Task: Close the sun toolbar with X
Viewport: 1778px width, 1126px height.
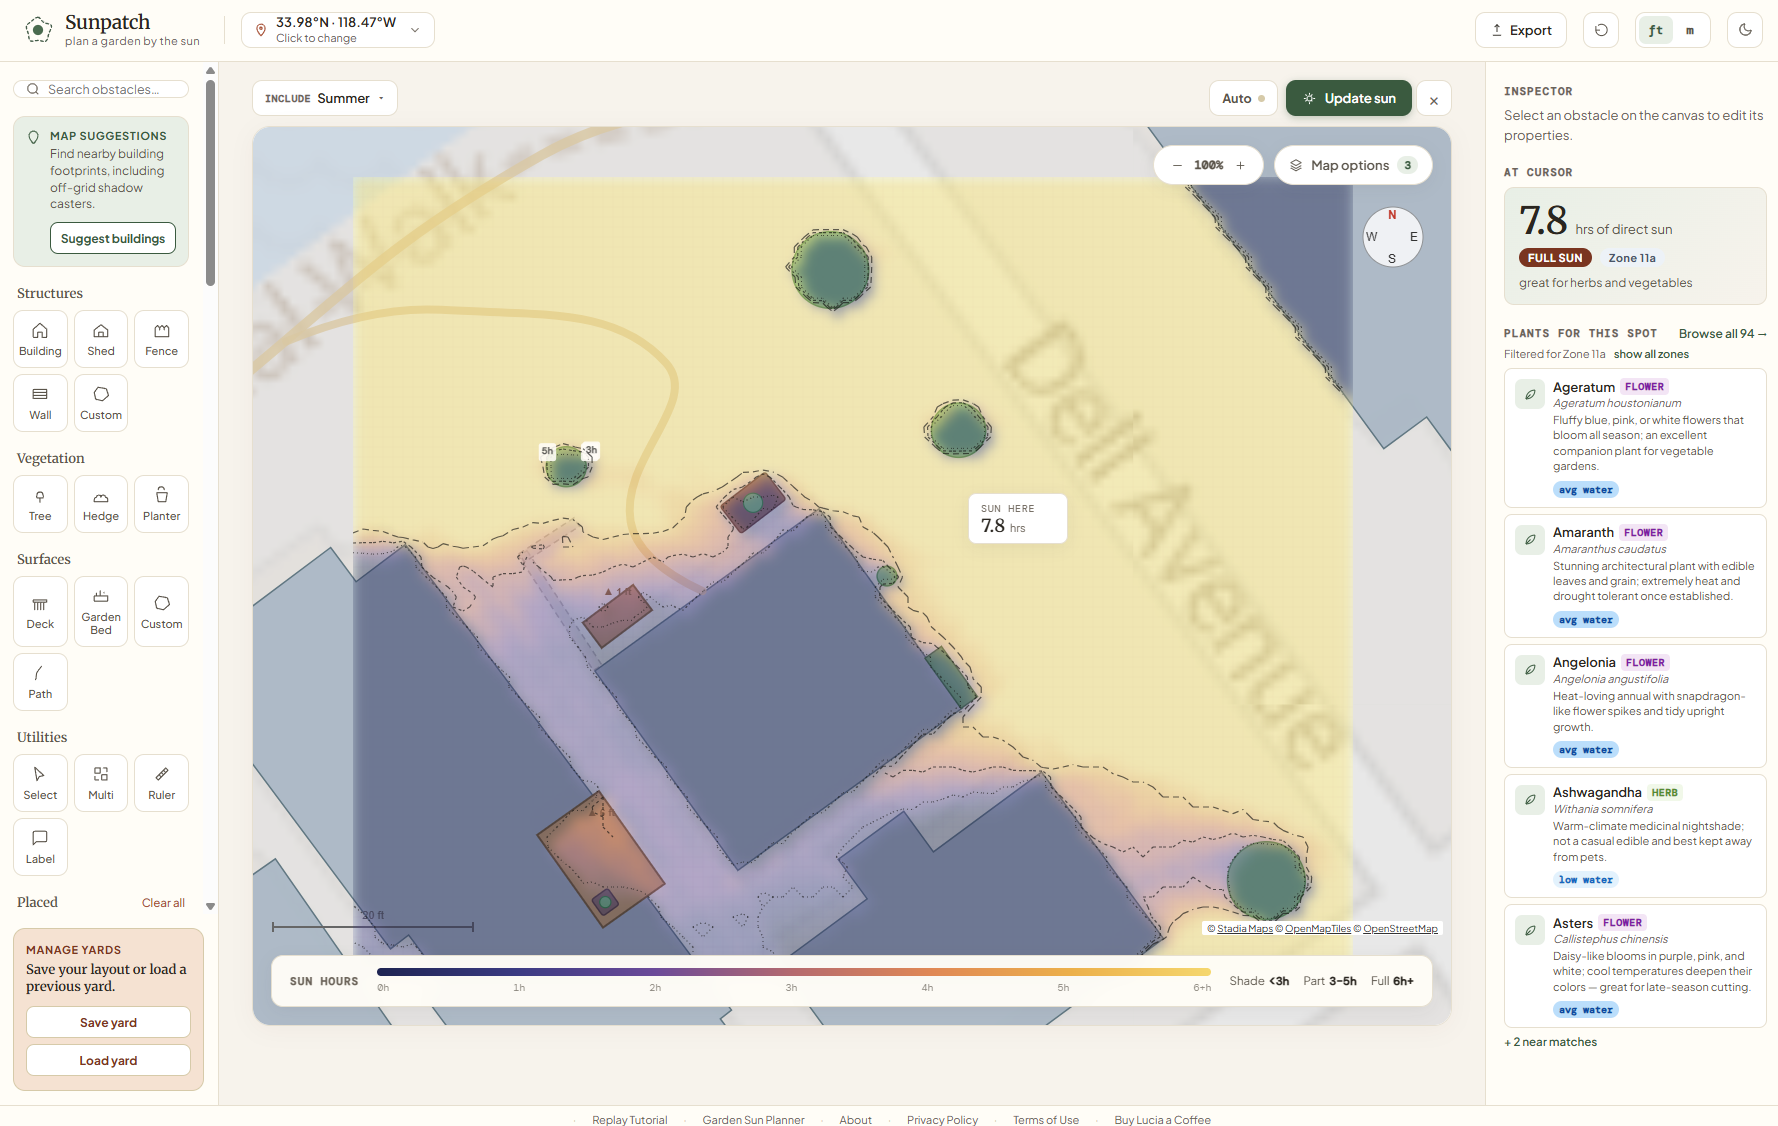Action: tap(1434, 99)
